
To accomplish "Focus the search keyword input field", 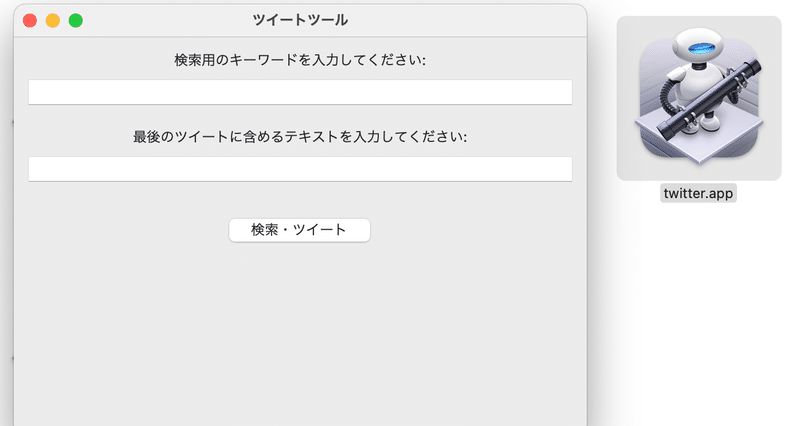I will [300, 92].
